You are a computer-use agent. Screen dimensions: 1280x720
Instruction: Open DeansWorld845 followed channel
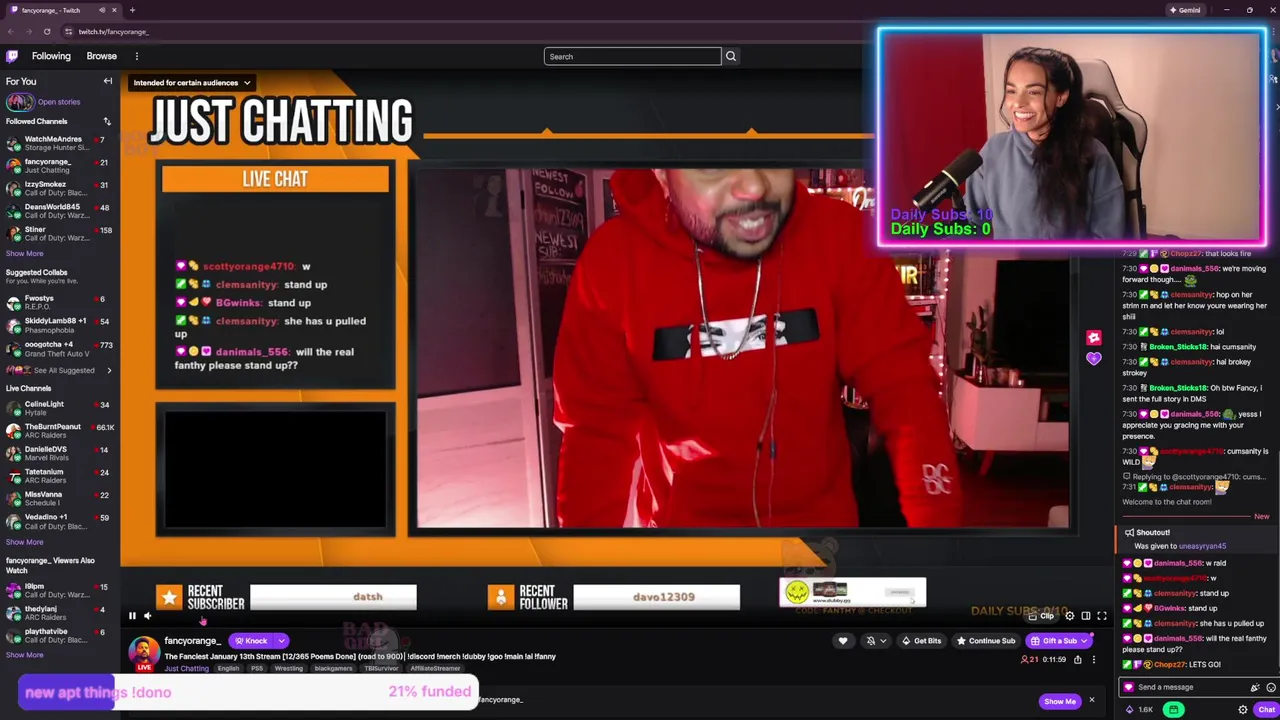(x=58, y=211)
